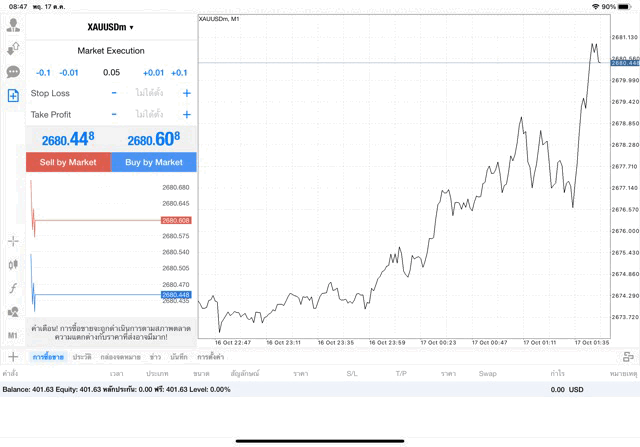Open the indicators function icon
The height and width of the screenshot is (447, 640).
[x=13, y=288]
